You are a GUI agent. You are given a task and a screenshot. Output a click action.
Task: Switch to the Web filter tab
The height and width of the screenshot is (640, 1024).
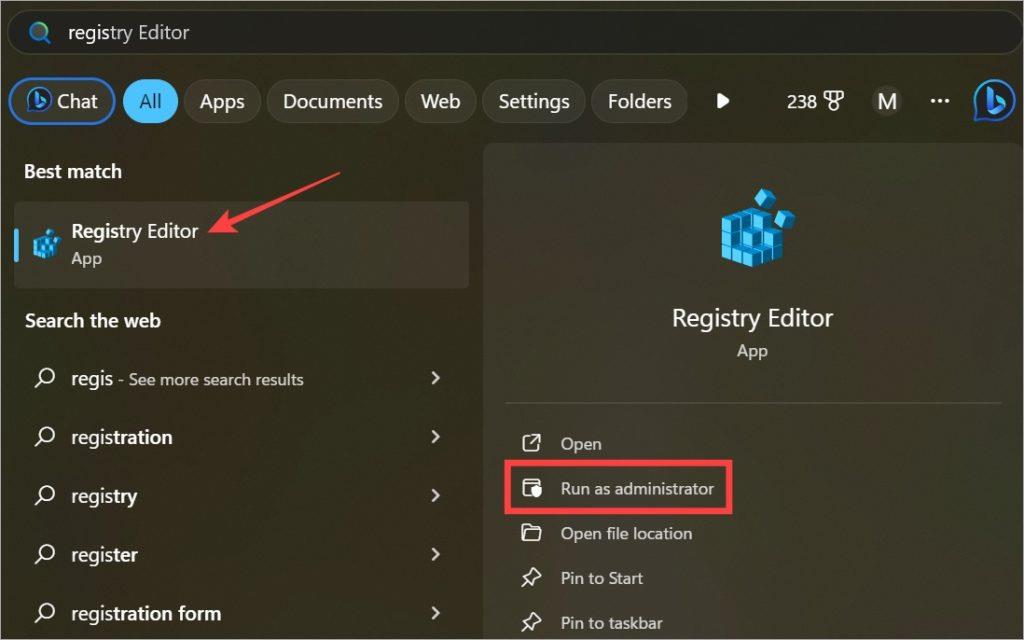tap(440, 101)
